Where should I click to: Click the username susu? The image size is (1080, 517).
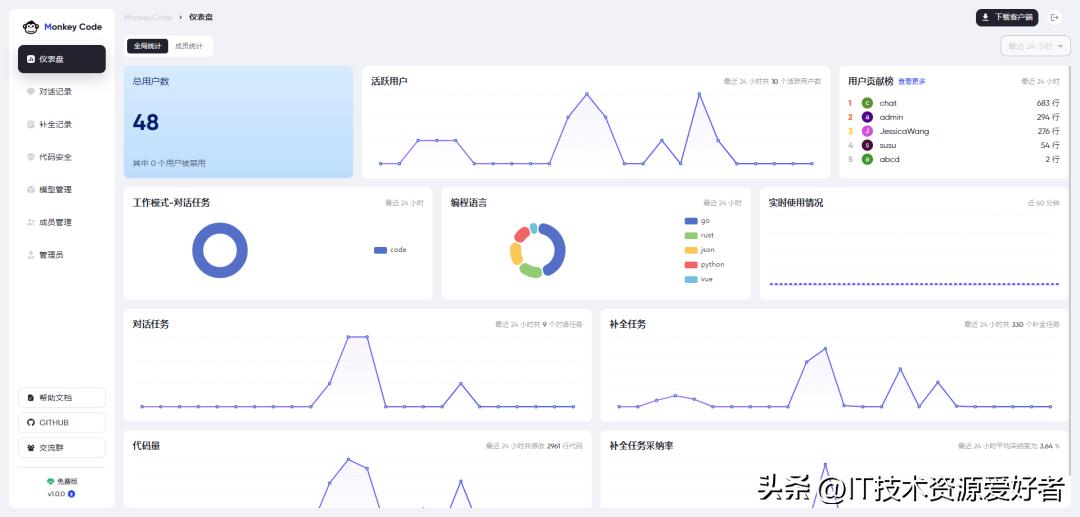click(x=888, y=145)
